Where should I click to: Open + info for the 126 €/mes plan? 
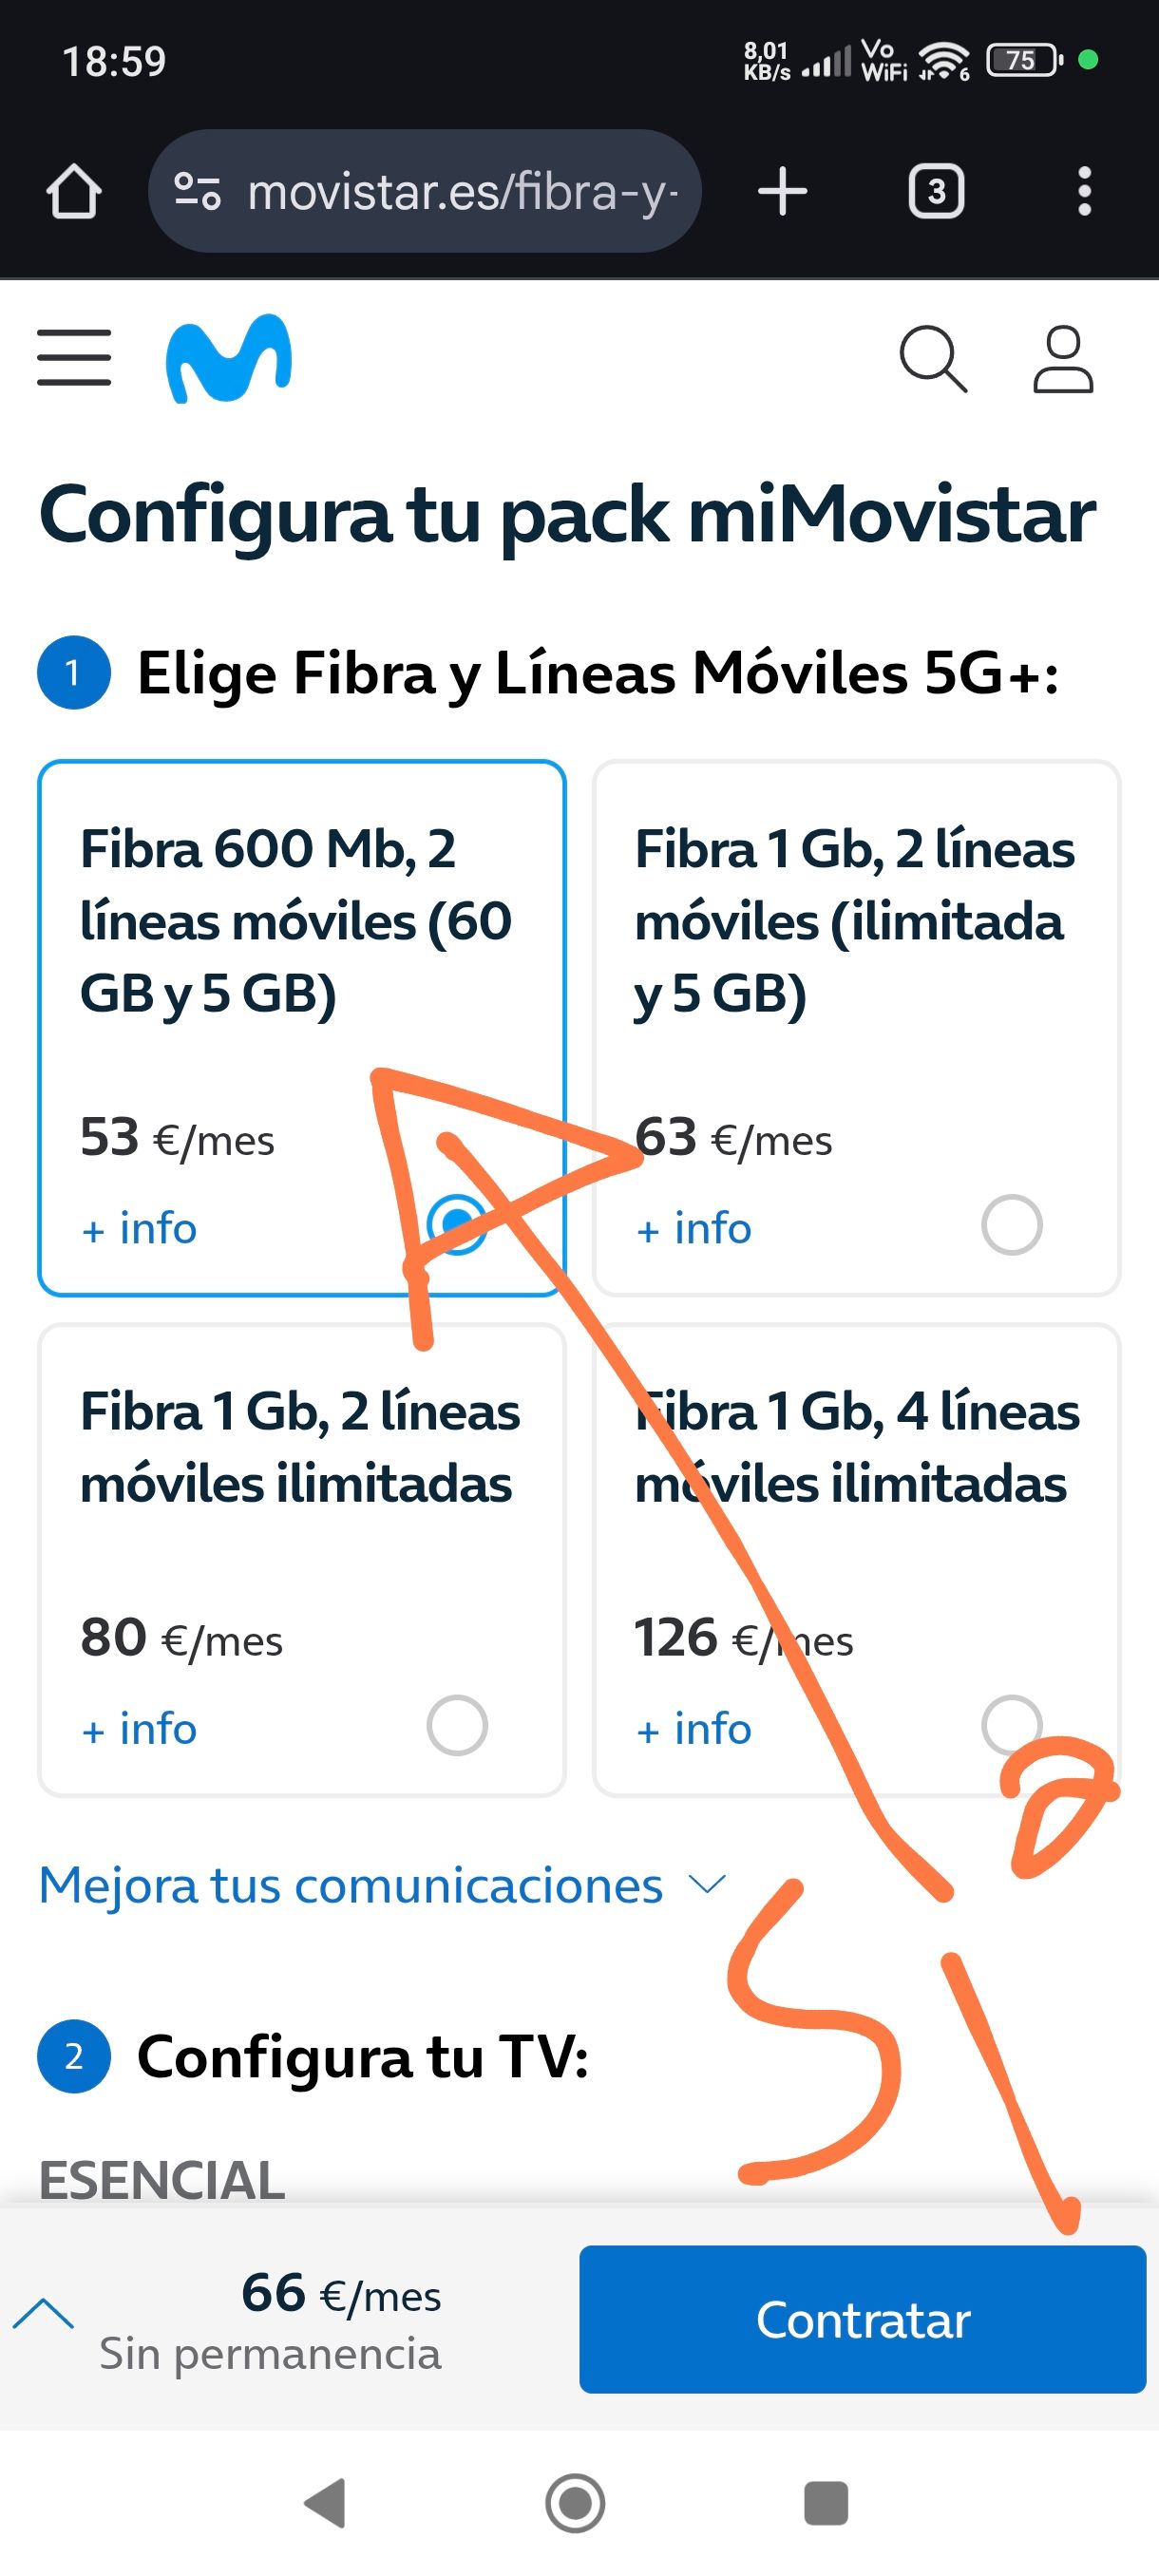694,1729
